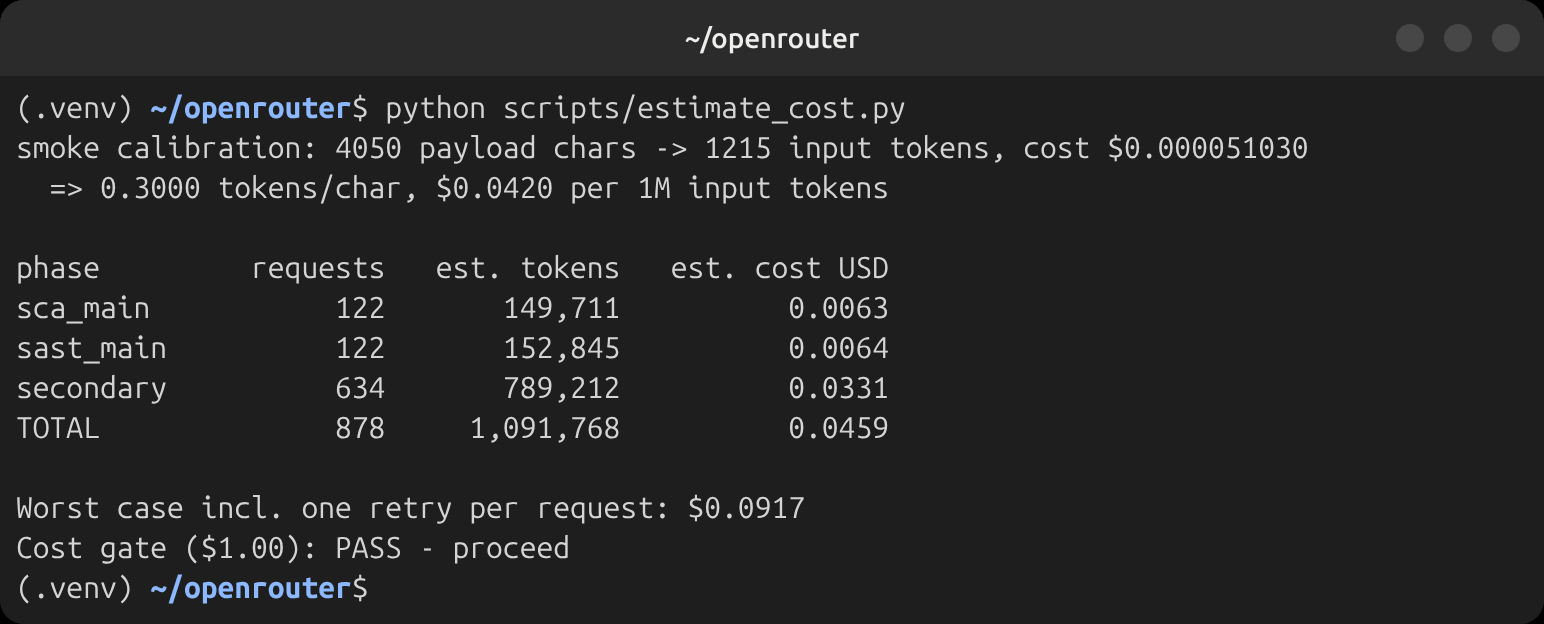This screenshot has height=624, width=1544.
Task: Click the total token count 1,091,768
Action: click(545, 429)
